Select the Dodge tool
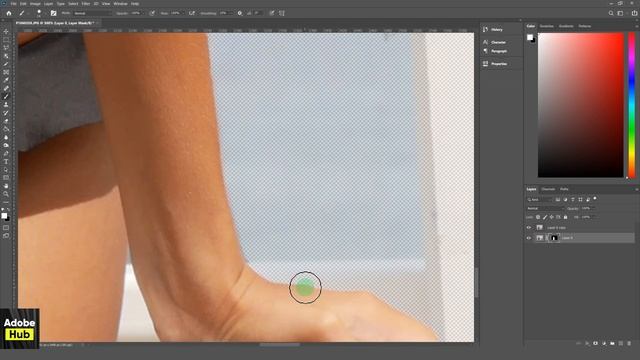Screen dimensions: 640x360 pos(6,146)
